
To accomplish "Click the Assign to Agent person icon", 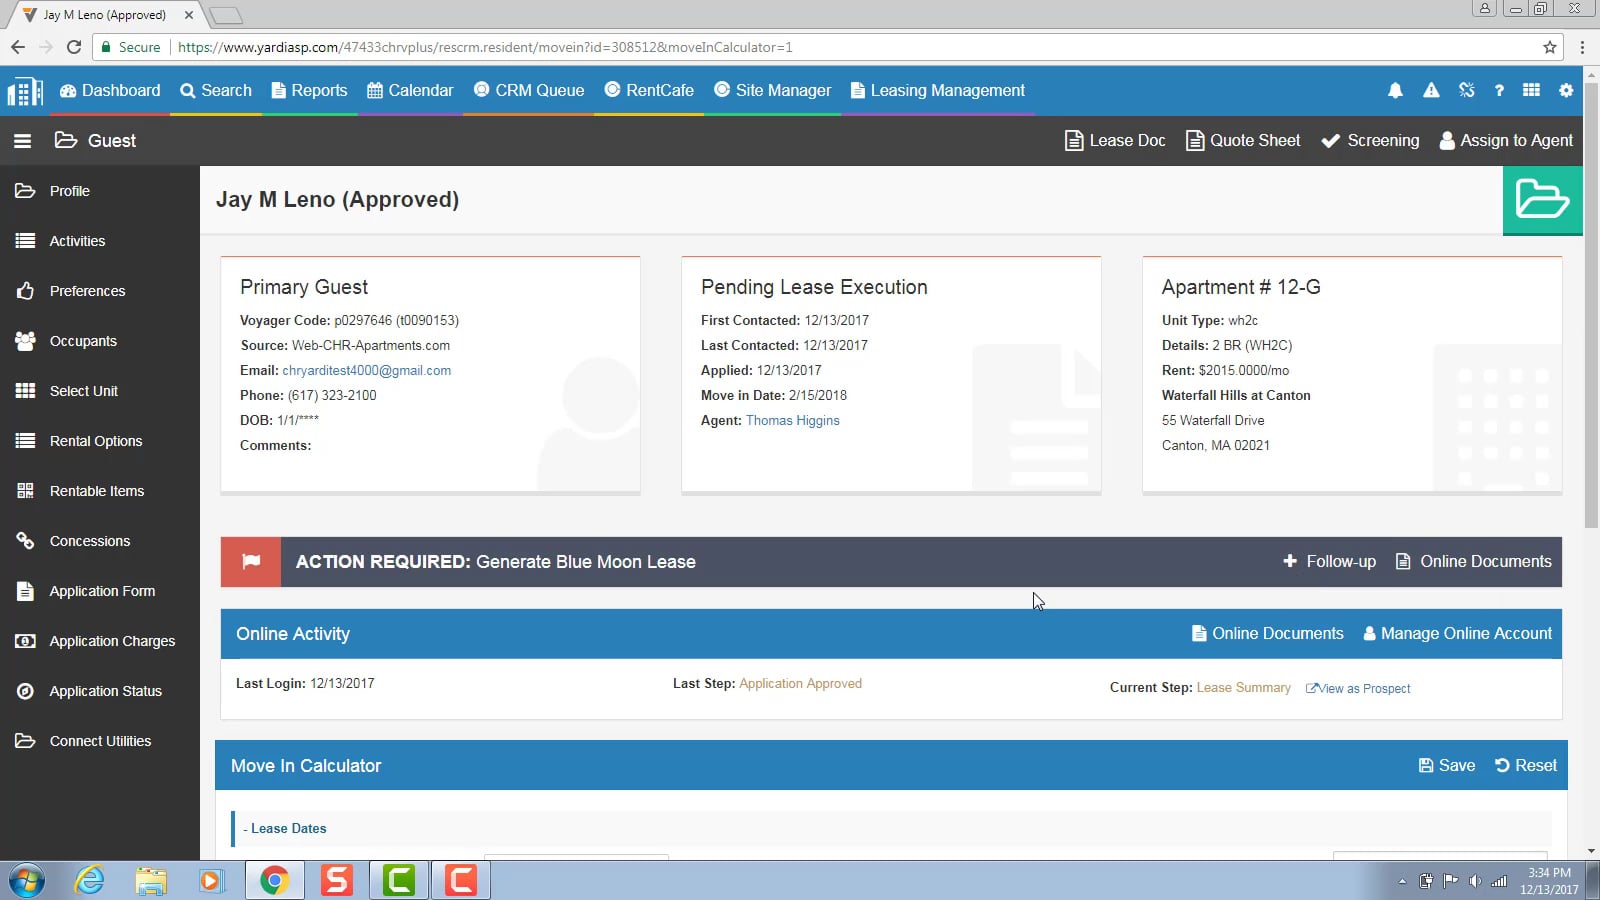I will 1446,140.
